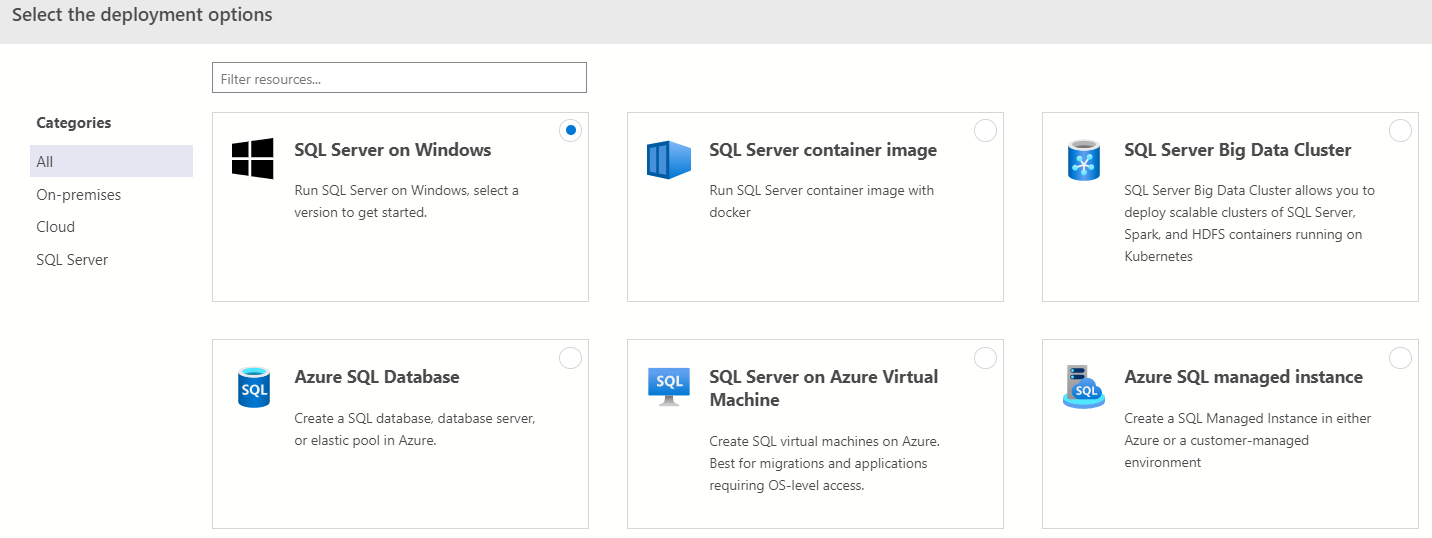The height and width of the screenshot is (538, 1432).
Task: Choose the SQL Server on Azure Virtual Machine radio
Action: [985, 358]
